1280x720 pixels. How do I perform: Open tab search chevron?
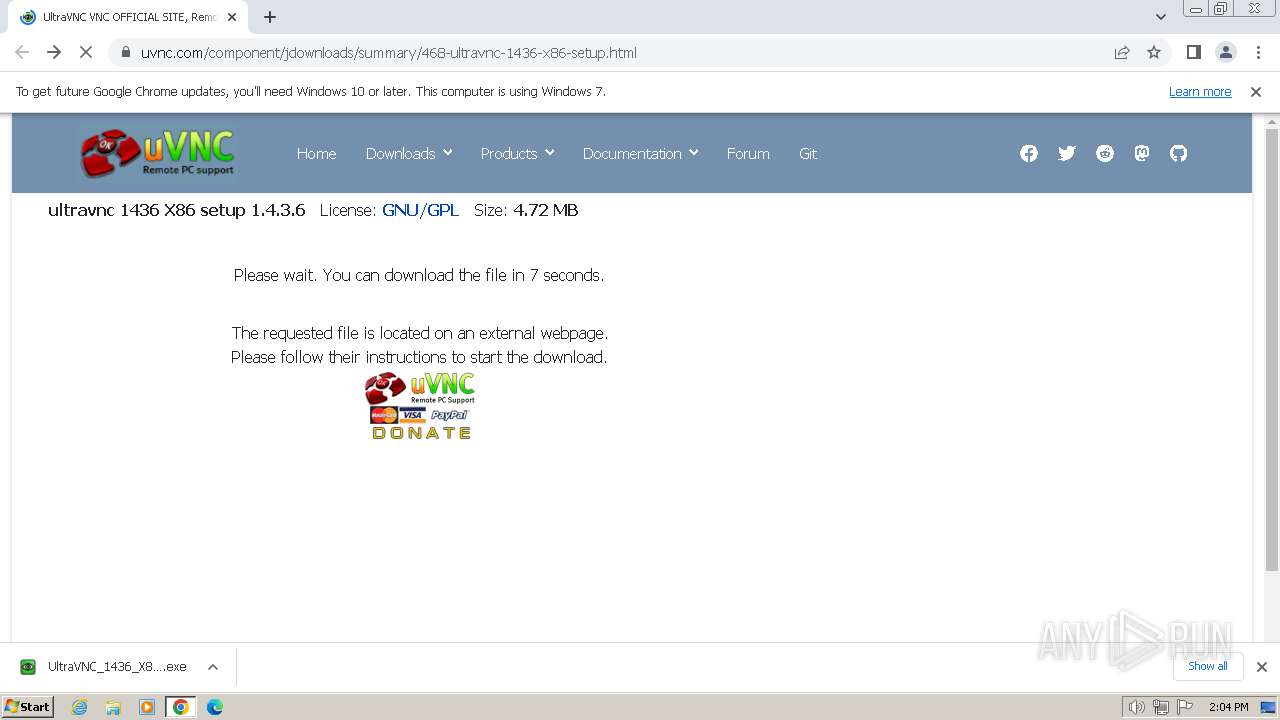[1161, 17]
